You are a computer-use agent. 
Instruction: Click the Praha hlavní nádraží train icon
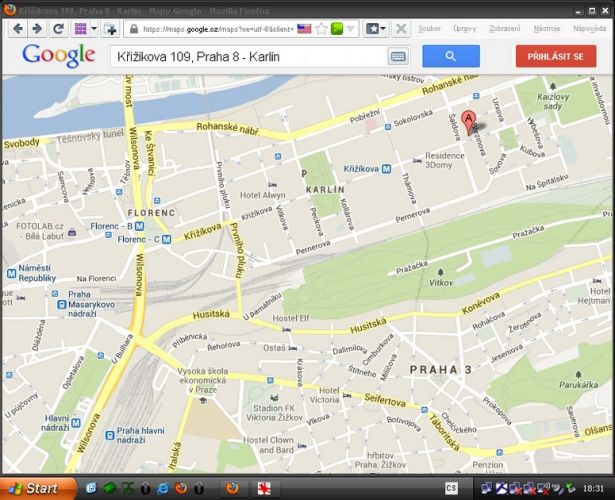tap(110, 435)
